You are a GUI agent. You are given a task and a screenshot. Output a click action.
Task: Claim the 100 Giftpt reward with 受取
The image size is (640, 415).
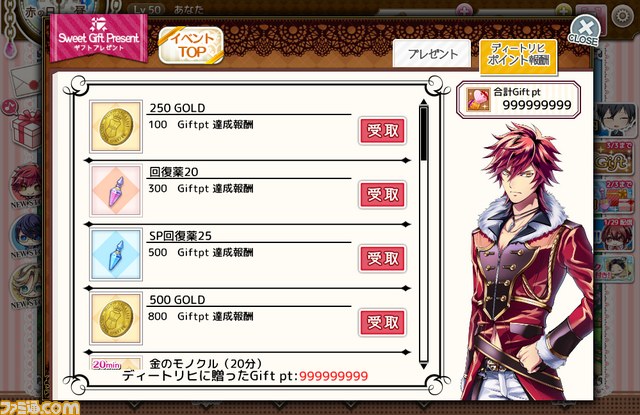tap(382, 131)
